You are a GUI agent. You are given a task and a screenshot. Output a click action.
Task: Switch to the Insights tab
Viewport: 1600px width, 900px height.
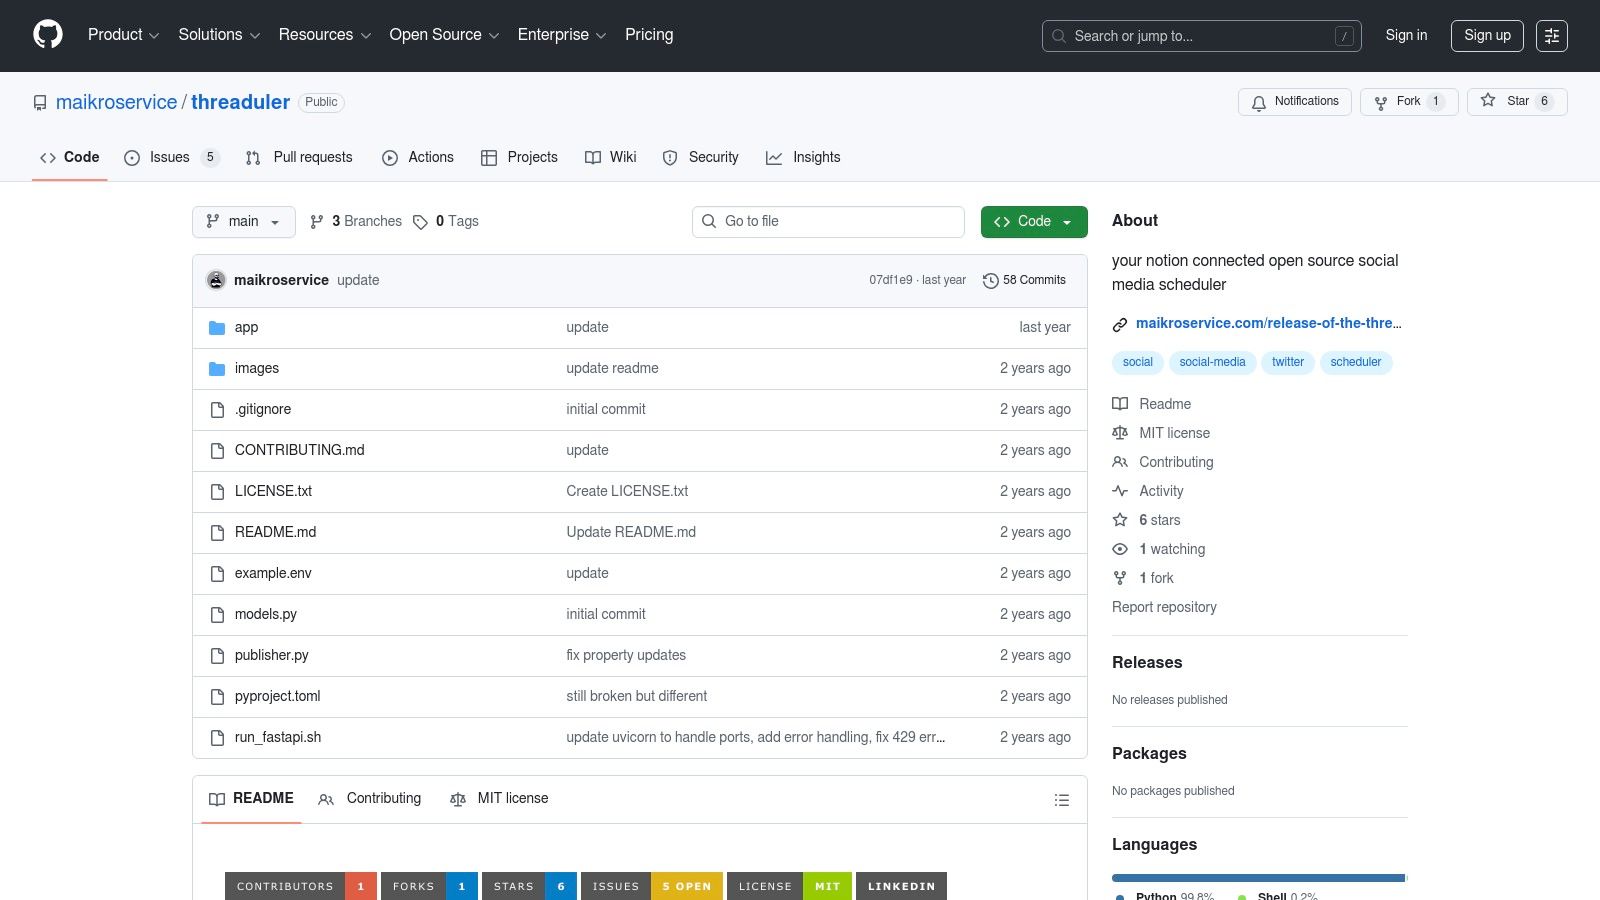click(803, 158)
